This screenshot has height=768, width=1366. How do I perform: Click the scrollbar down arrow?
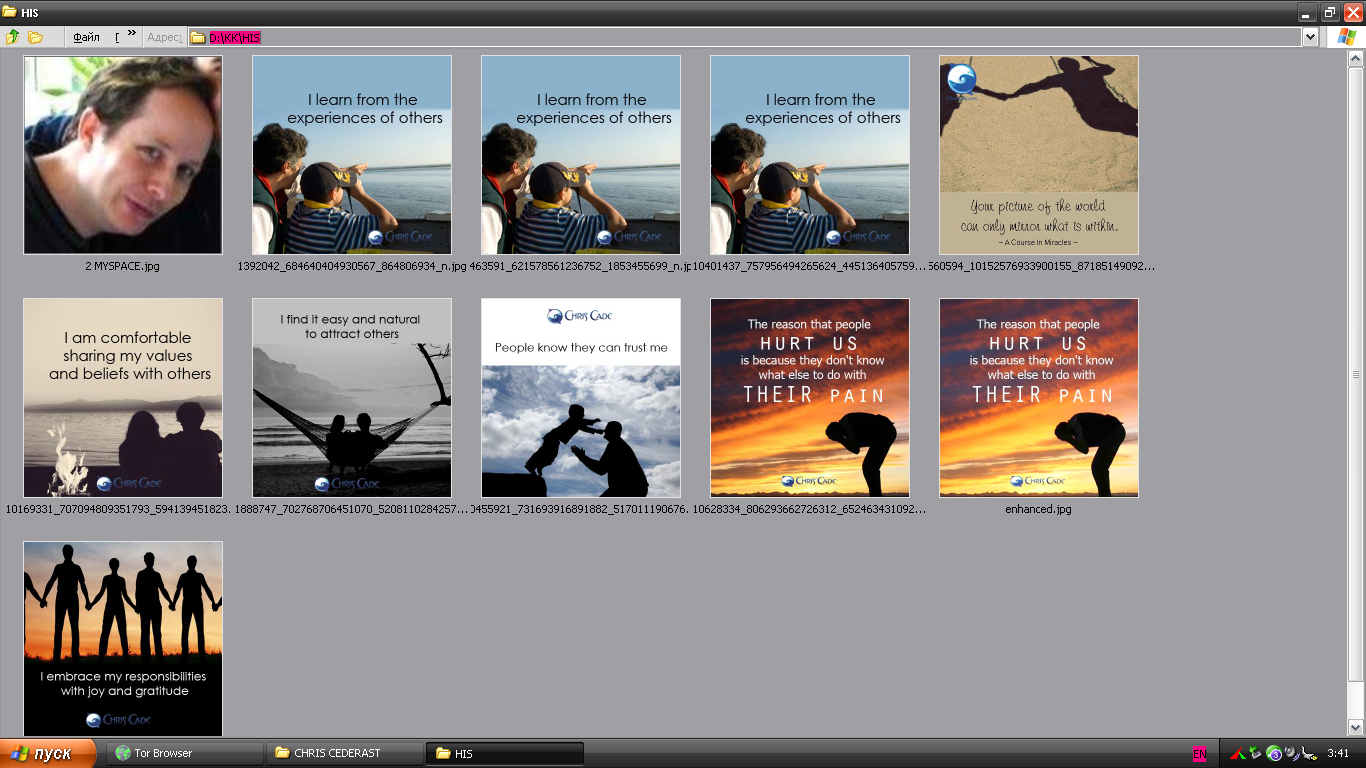tap(1356, 728)
